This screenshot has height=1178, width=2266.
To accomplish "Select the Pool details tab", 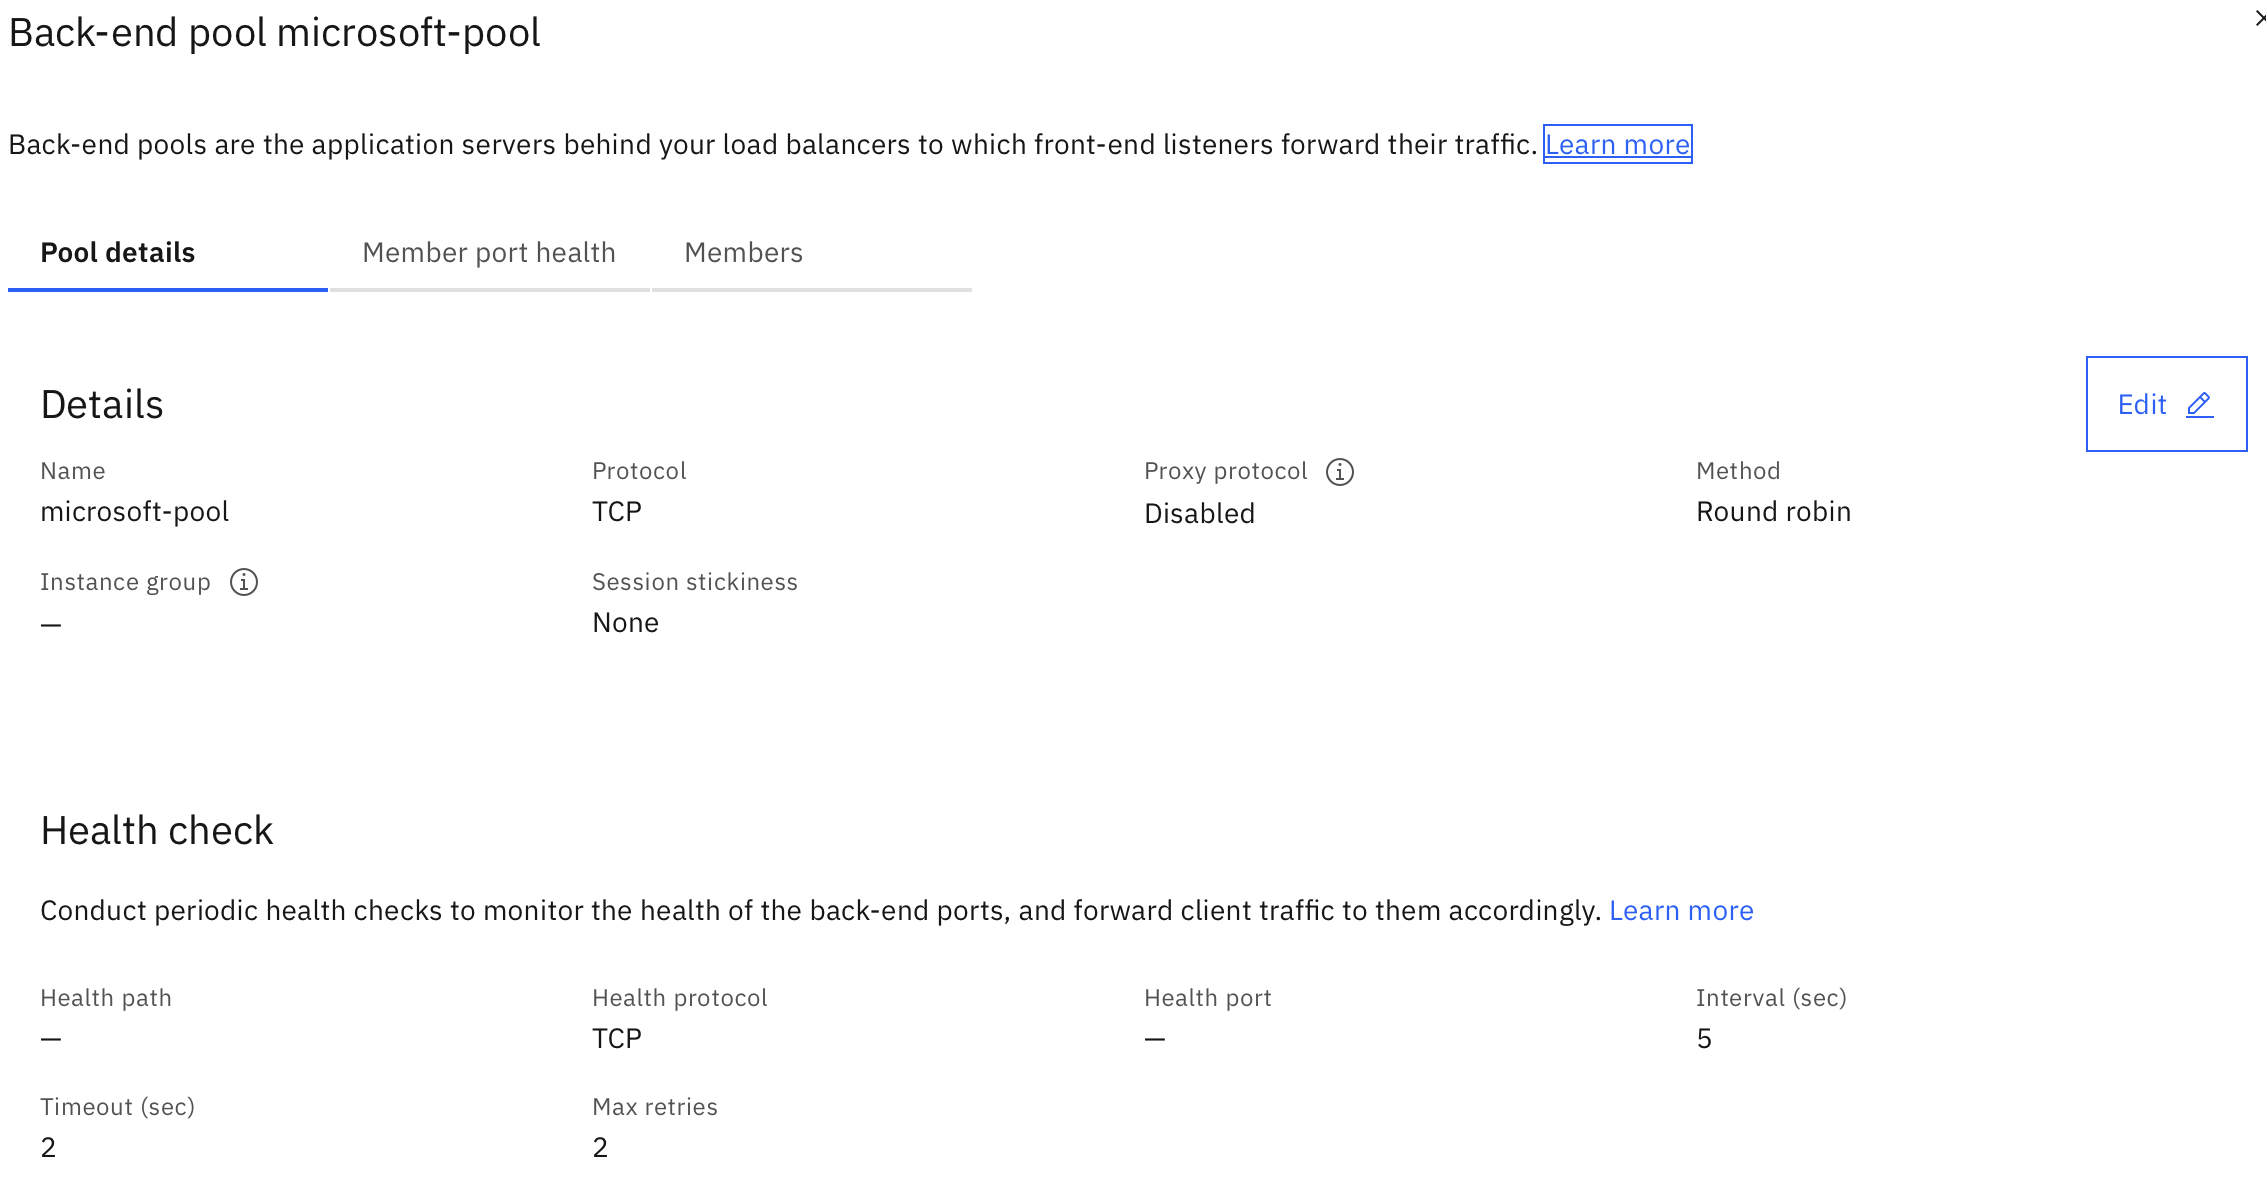I will click(x=117, y=252).
